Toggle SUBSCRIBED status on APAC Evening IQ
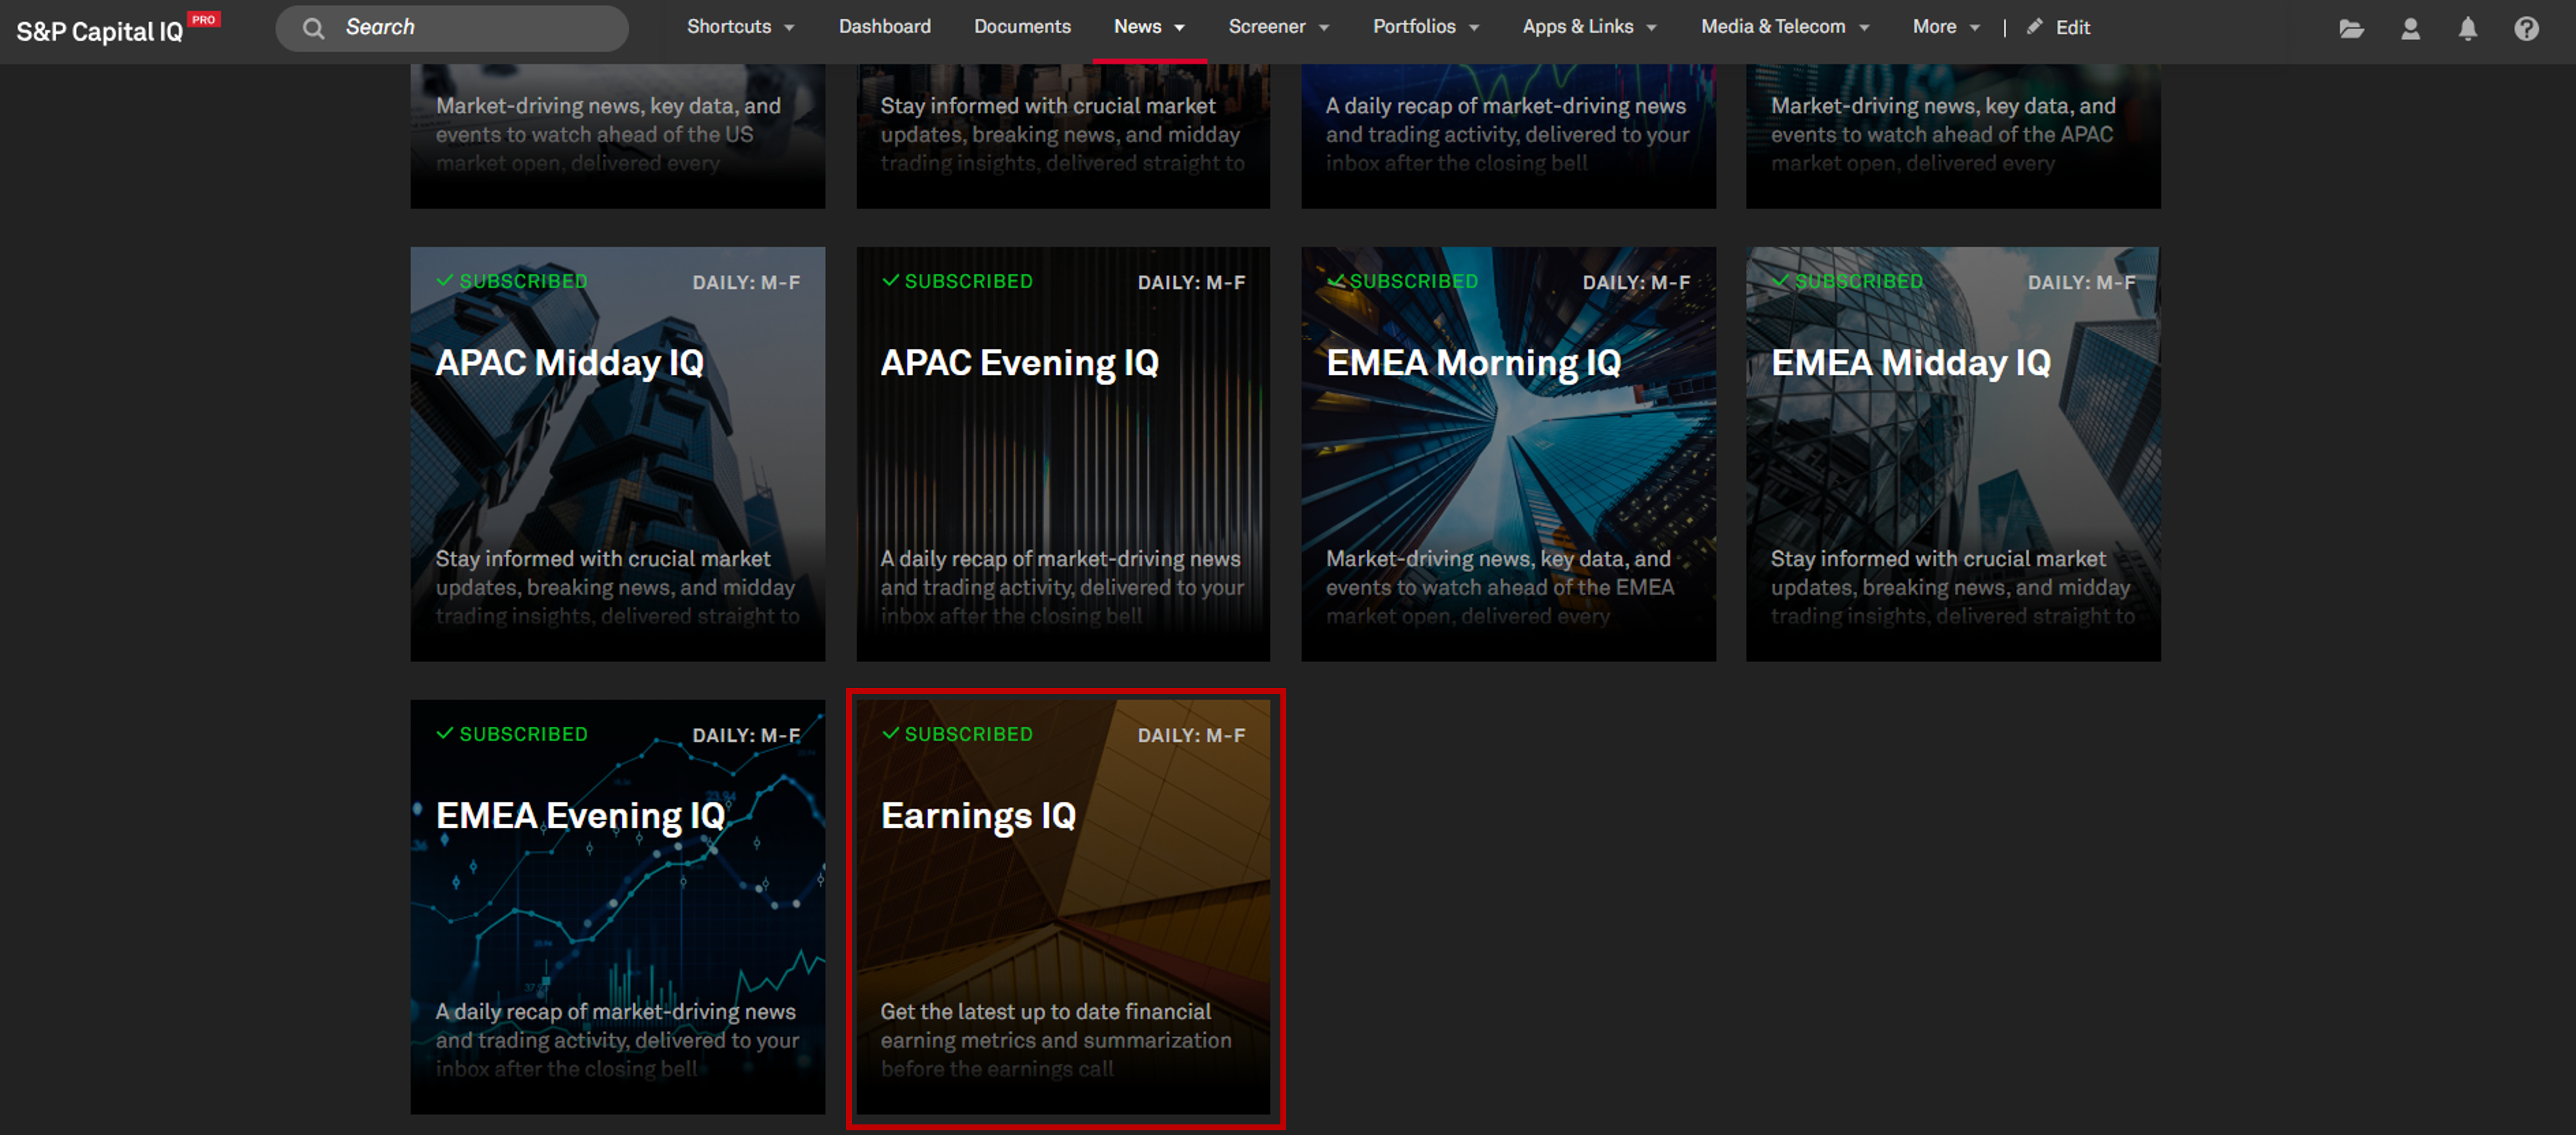The height and width of the screenshot is (1135, 2576). pos(958,281)
